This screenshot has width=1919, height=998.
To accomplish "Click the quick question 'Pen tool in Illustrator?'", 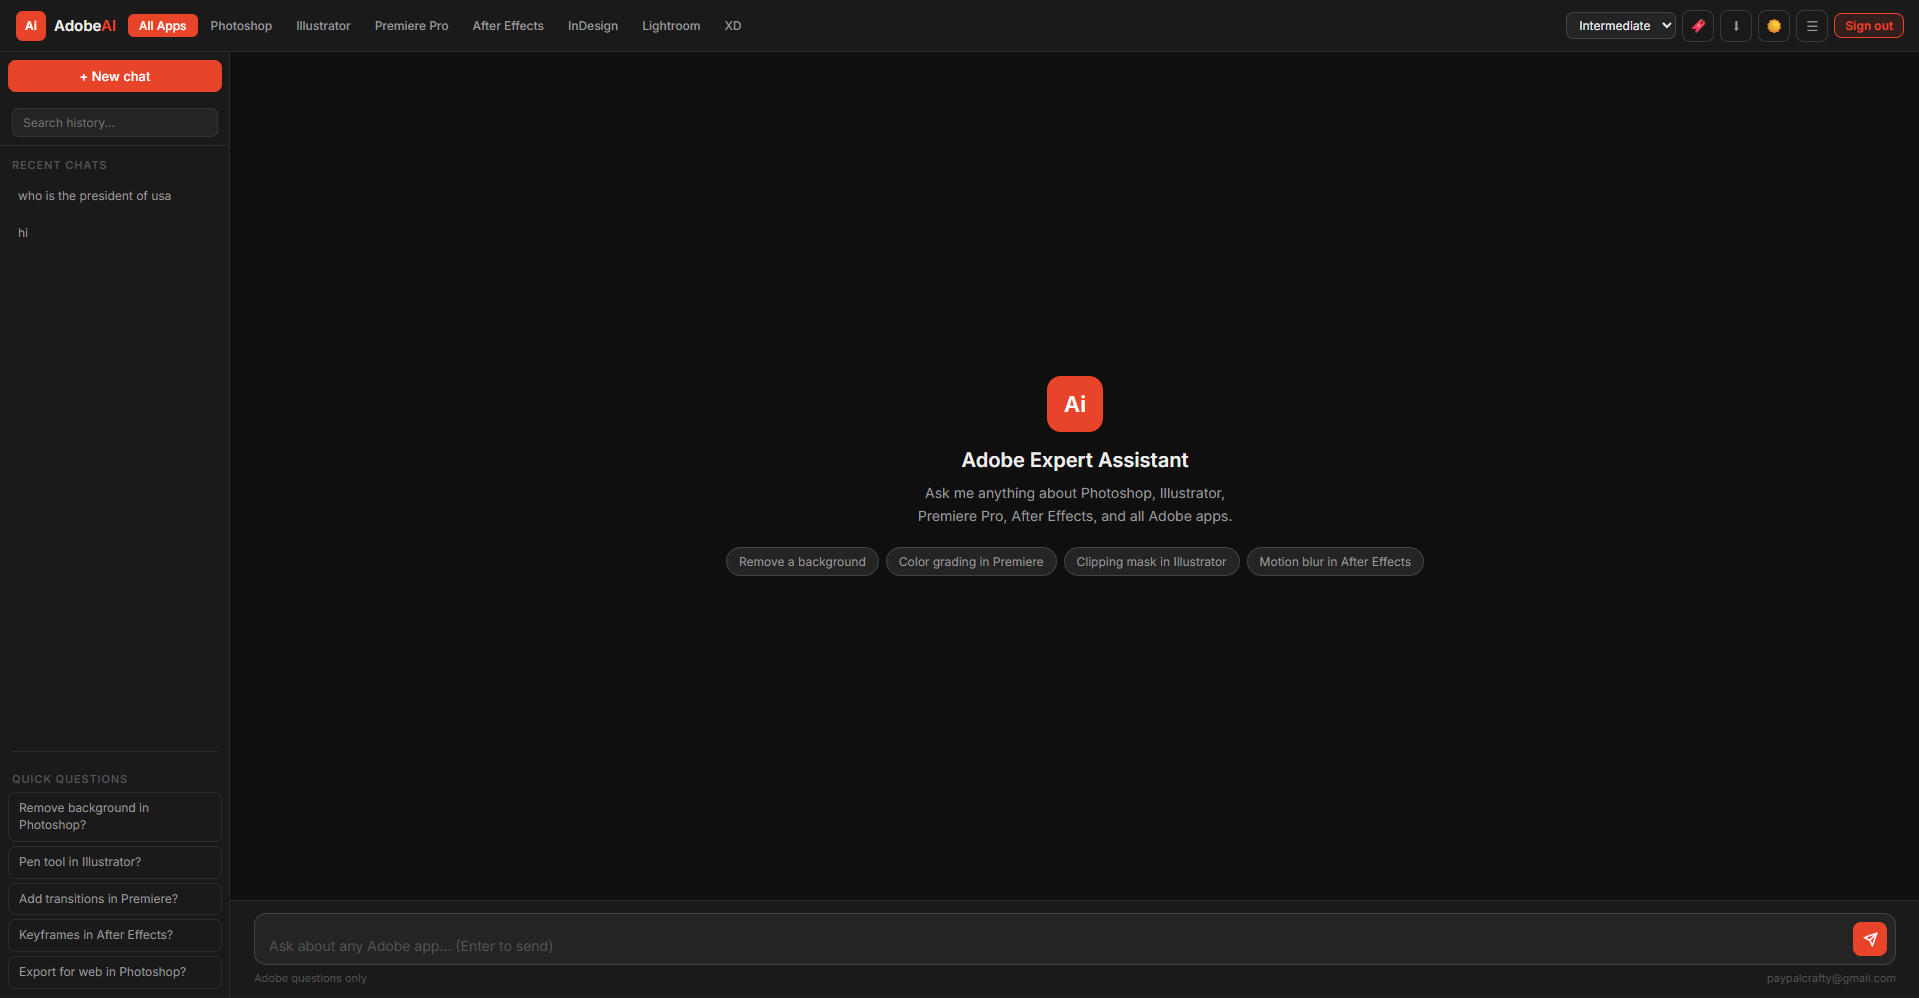I will [x=114, y=861].
